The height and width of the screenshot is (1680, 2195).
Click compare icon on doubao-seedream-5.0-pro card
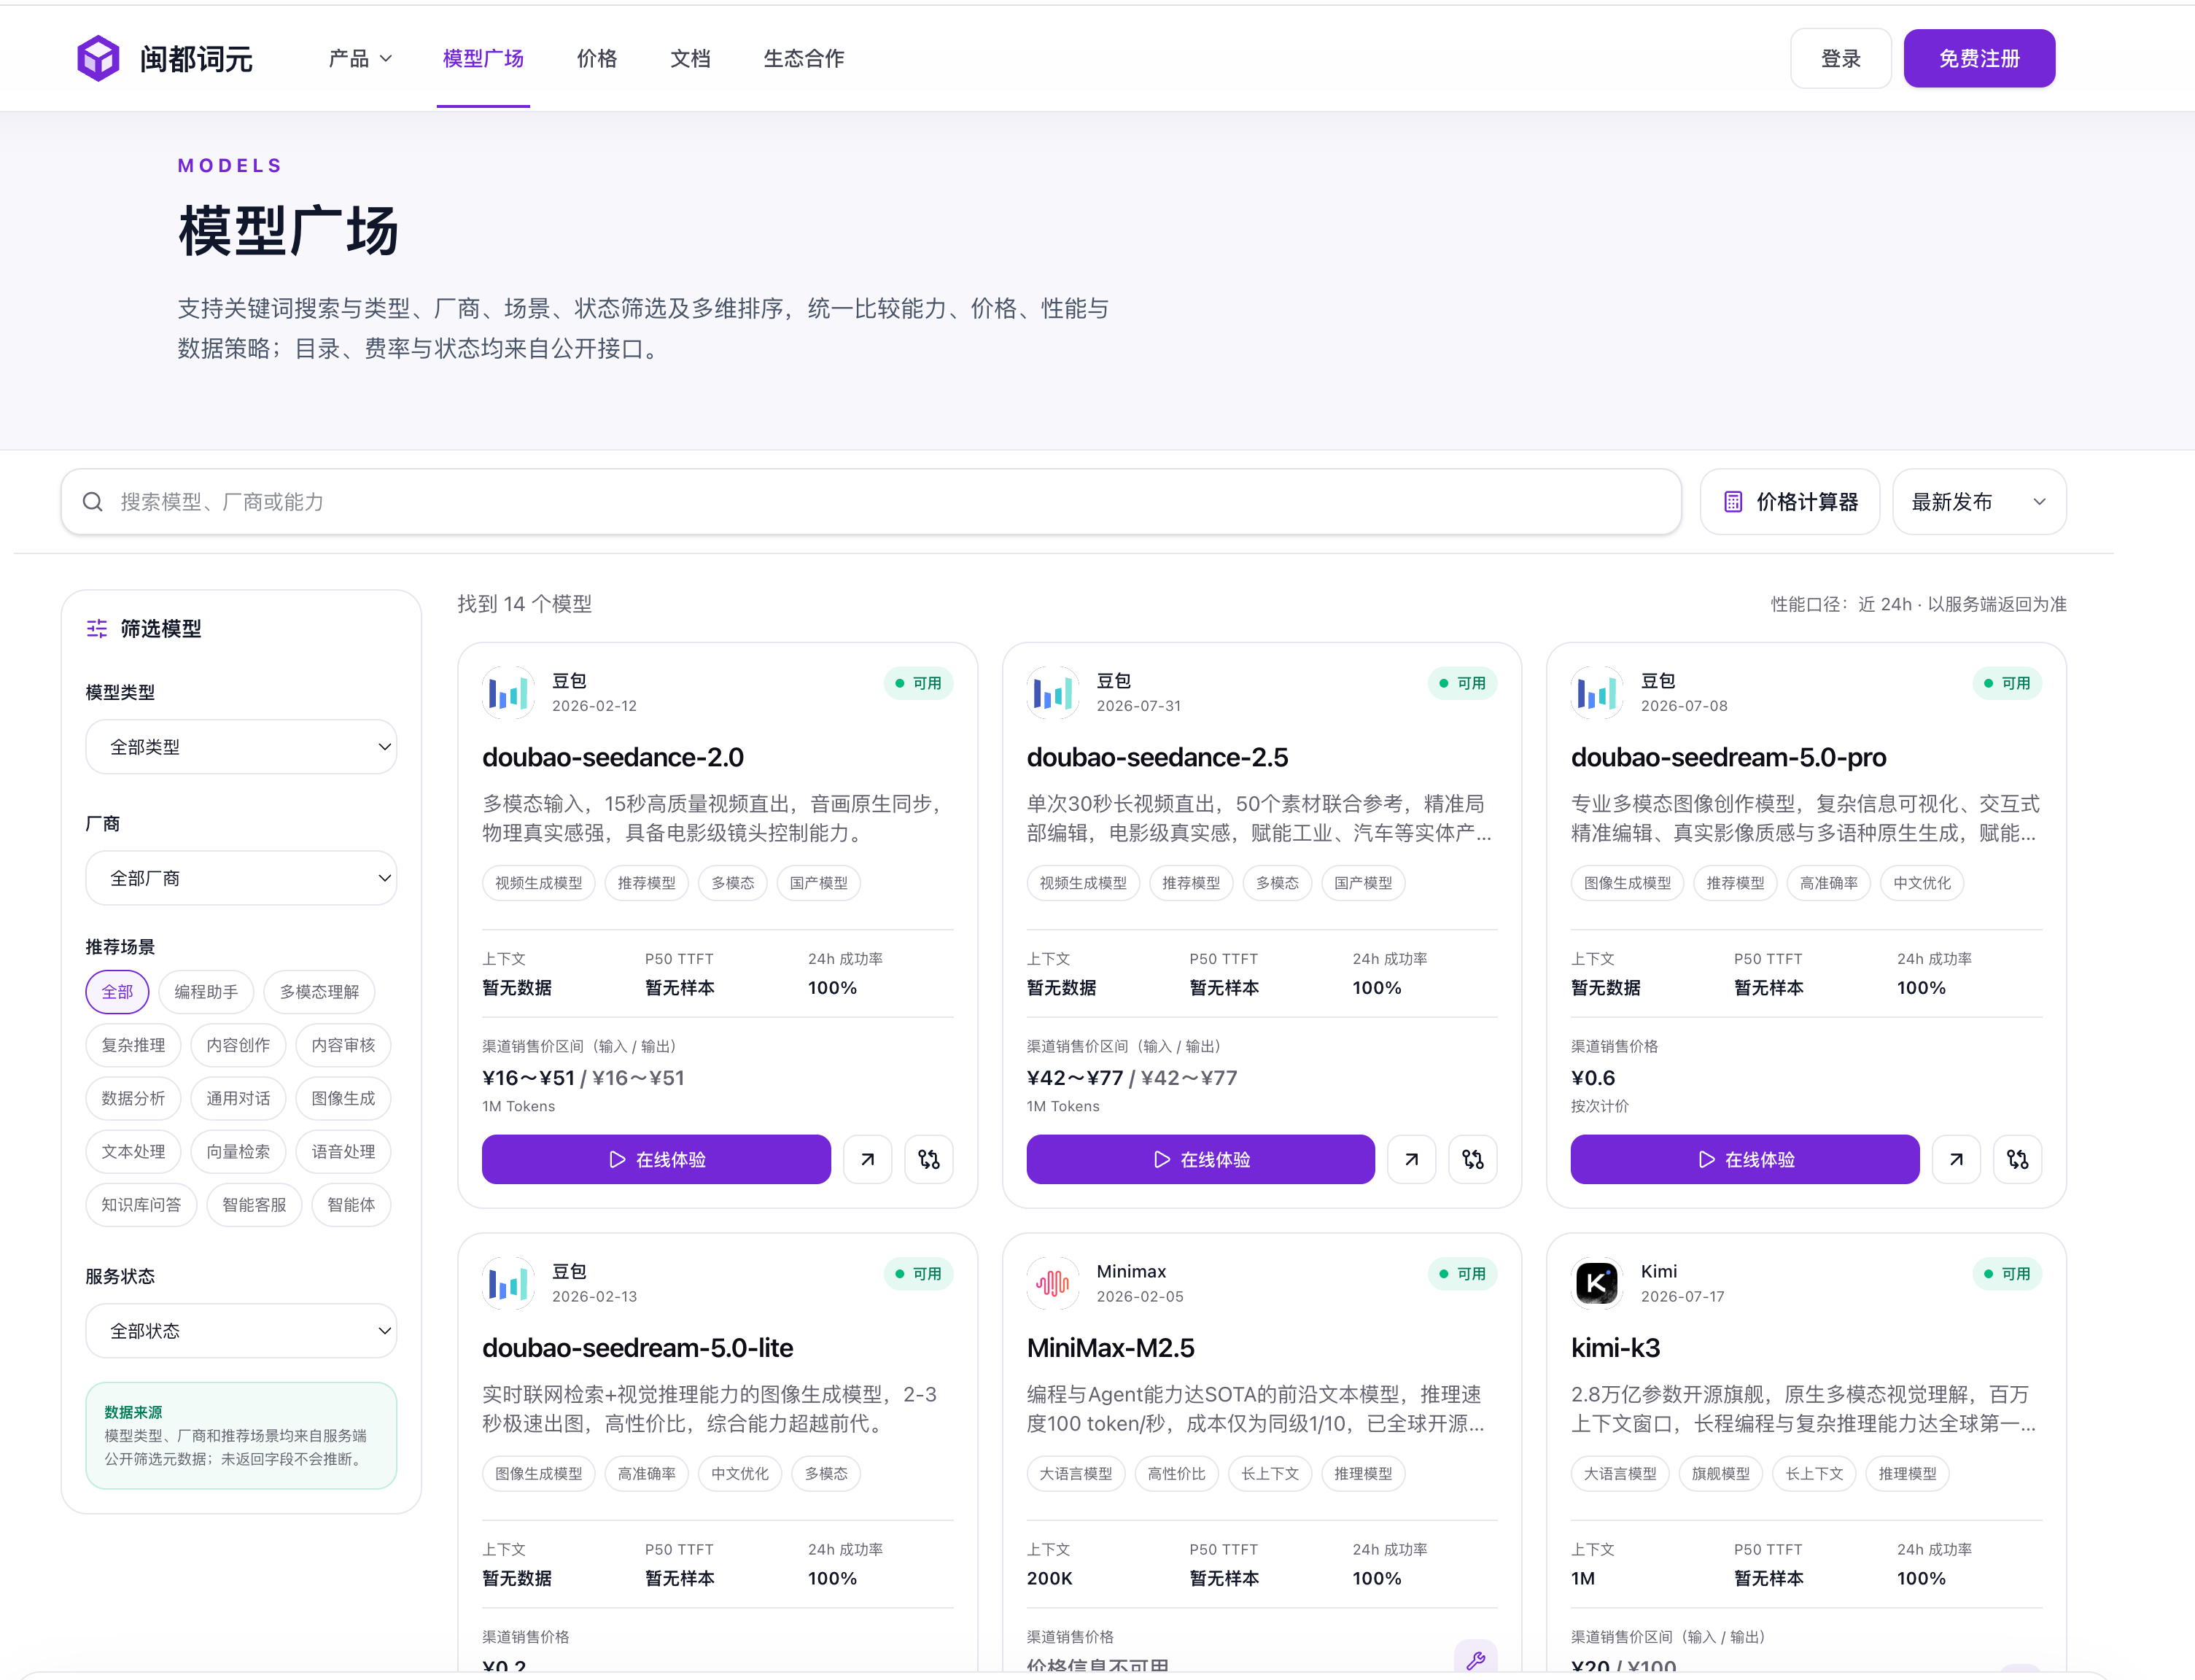(2018, 1159)
